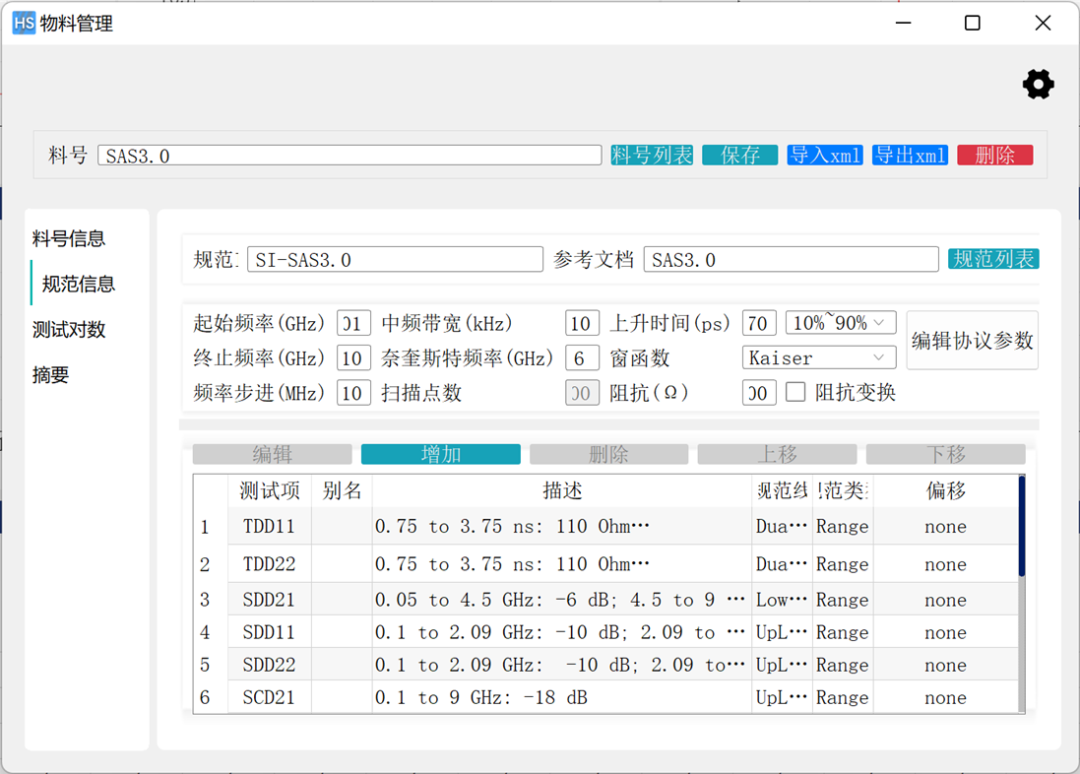Click the 料号 input field

[x=349, y=156]
